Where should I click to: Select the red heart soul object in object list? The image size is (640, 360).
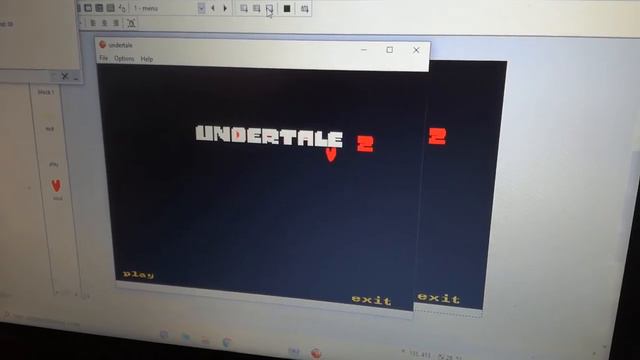coord(56,186)
